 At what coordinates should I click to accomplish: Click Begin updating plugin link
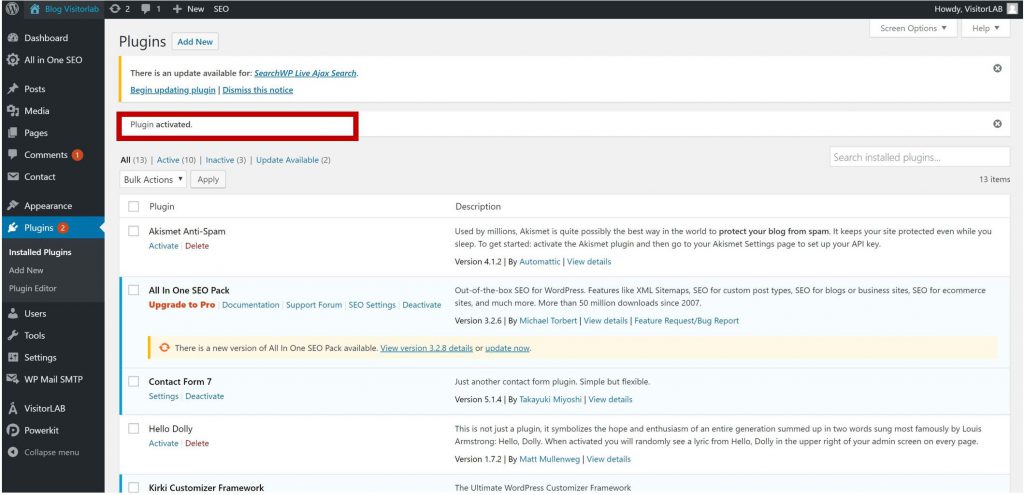pyautogui.click(x=173, y=90)
